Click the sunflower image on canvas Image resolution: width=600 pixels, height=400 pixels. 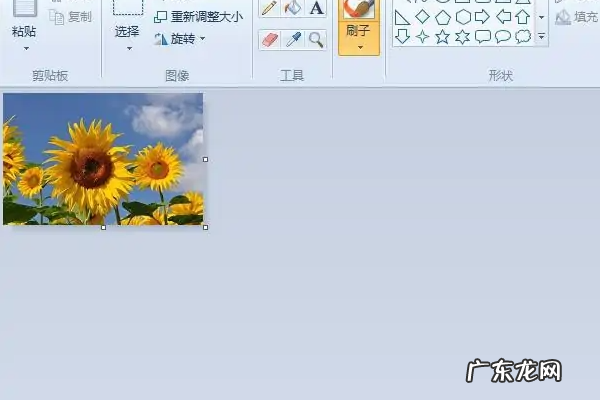(103, 159)
